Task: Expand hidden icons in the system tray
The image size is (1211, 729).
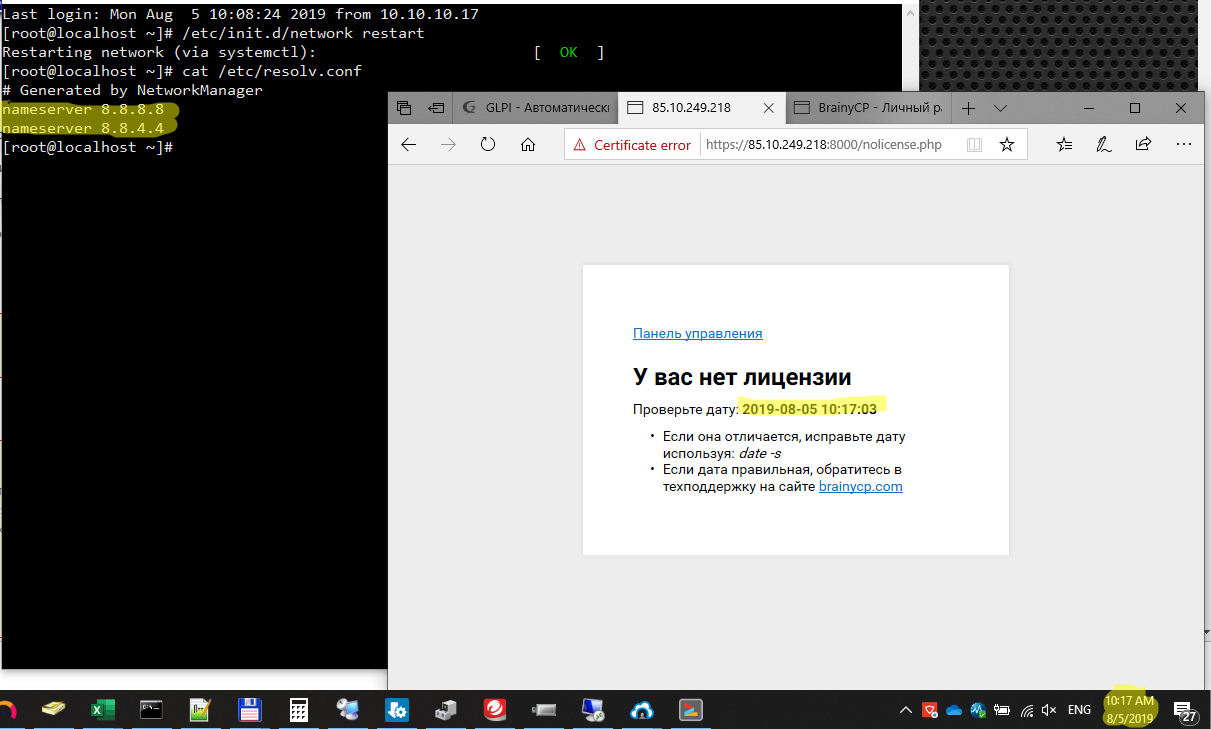Action: point(905,710)
